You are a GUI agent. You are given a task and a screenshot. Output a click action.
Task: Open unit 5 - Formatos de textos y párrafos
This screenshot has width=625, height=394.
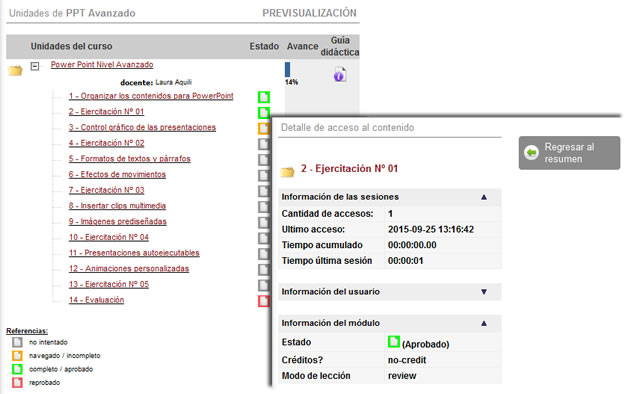130,159
